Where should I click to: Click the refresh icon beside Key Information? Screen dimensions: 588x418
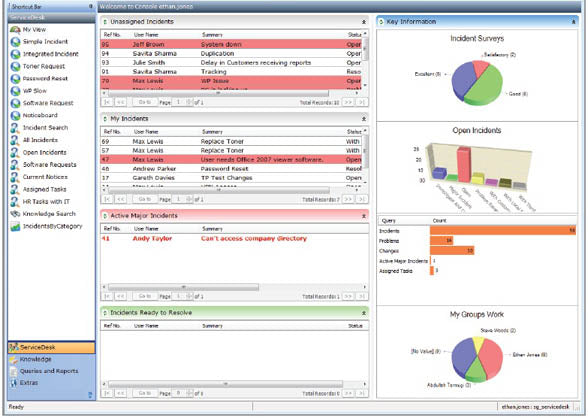pyautogui.click(x=381, y=22)
